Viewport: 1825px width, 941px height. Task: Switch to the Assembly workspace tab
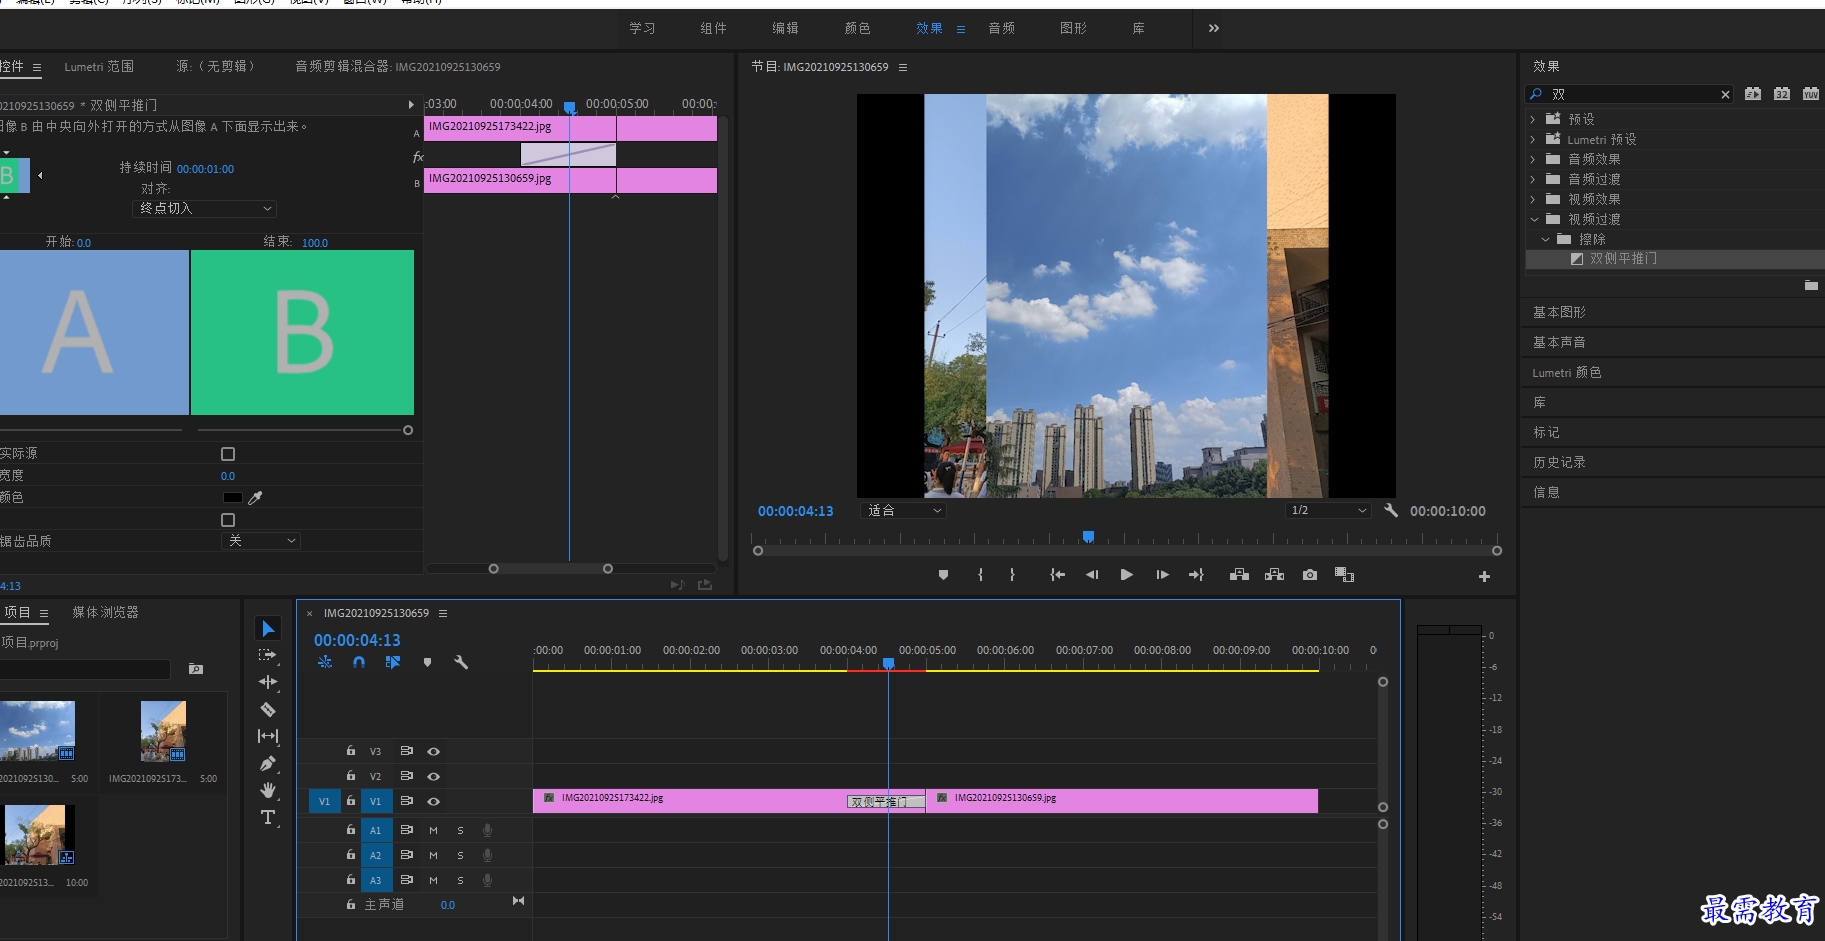pos(713,28)
